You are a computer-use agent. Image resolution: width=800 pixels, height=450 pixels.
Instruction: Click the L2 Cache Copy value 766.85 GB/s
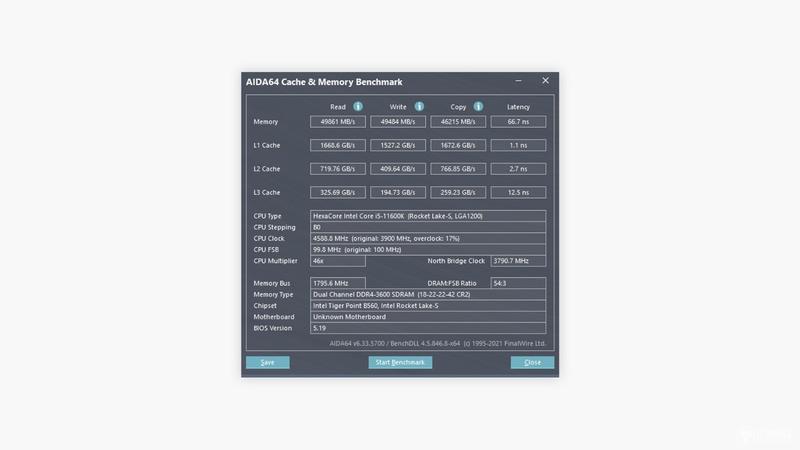tap(458, 169)
